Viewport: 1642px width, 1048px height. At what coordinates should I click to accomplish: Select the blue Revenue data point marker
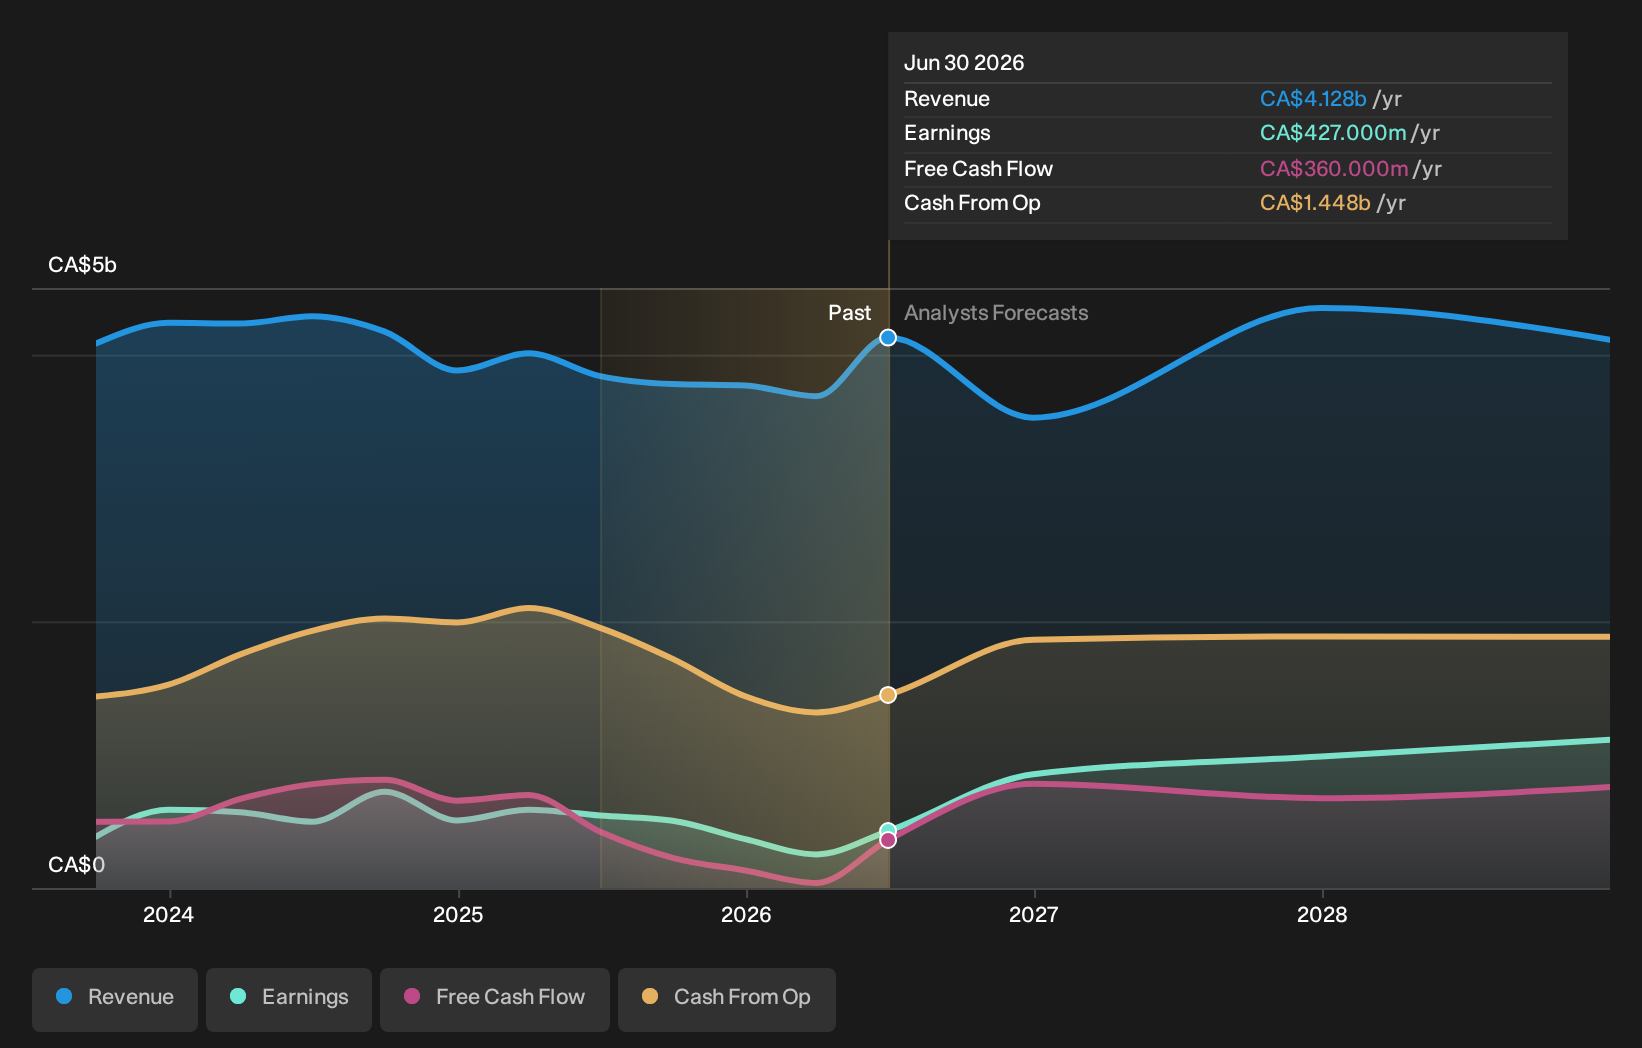(888, 338)
